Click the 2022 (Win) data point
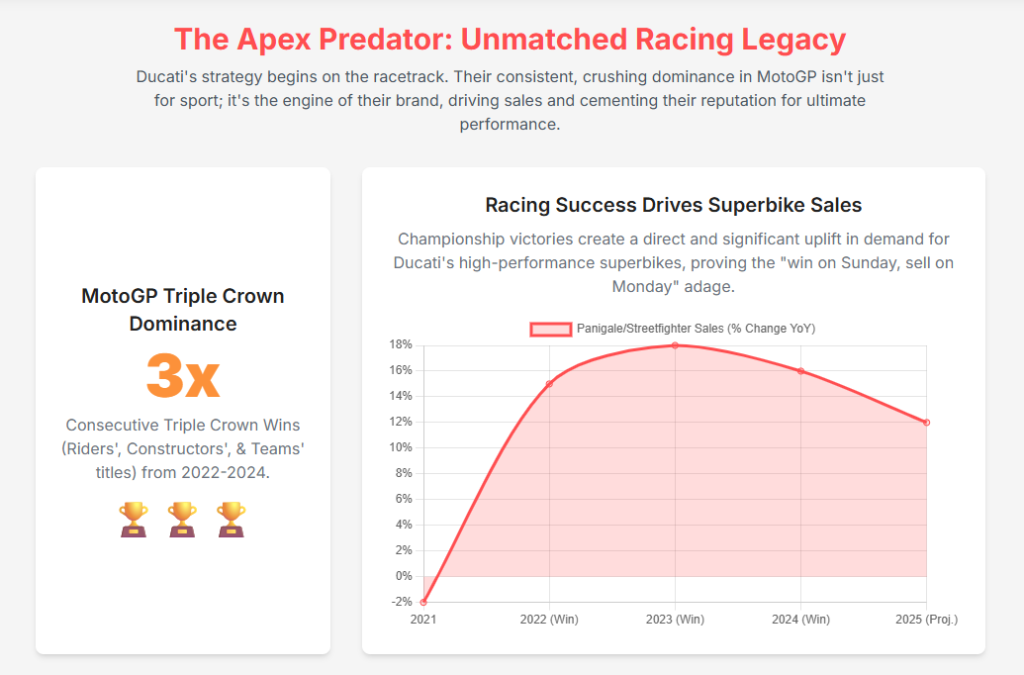This screenshot has width=1024, height=675. pyautogui.click(x=549, y=384)
